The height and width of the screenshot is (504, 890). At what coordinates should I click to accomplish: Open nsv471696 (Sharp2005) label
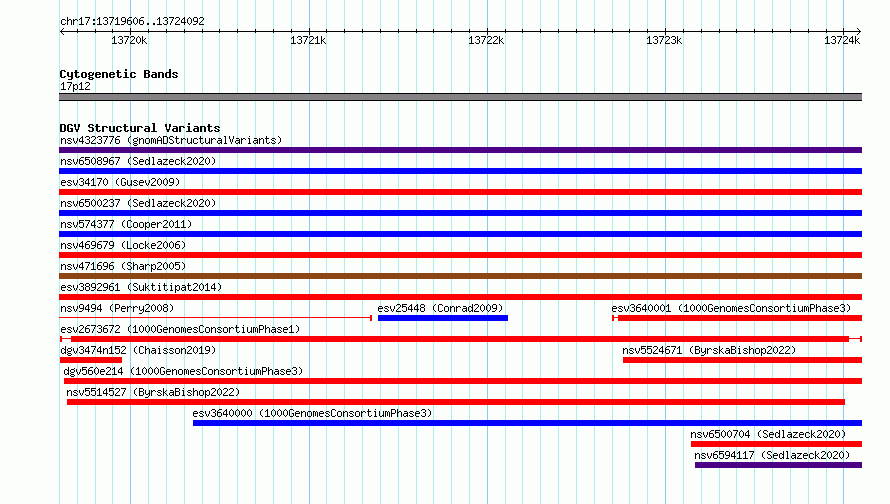tap(123, 266)
